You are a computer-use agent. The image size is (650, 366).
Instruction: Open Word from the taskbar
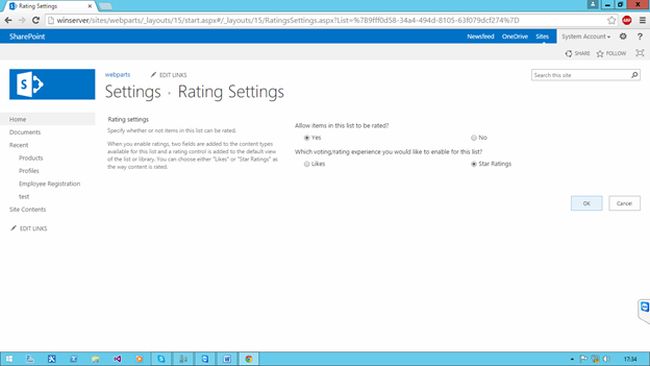point(227,359)
